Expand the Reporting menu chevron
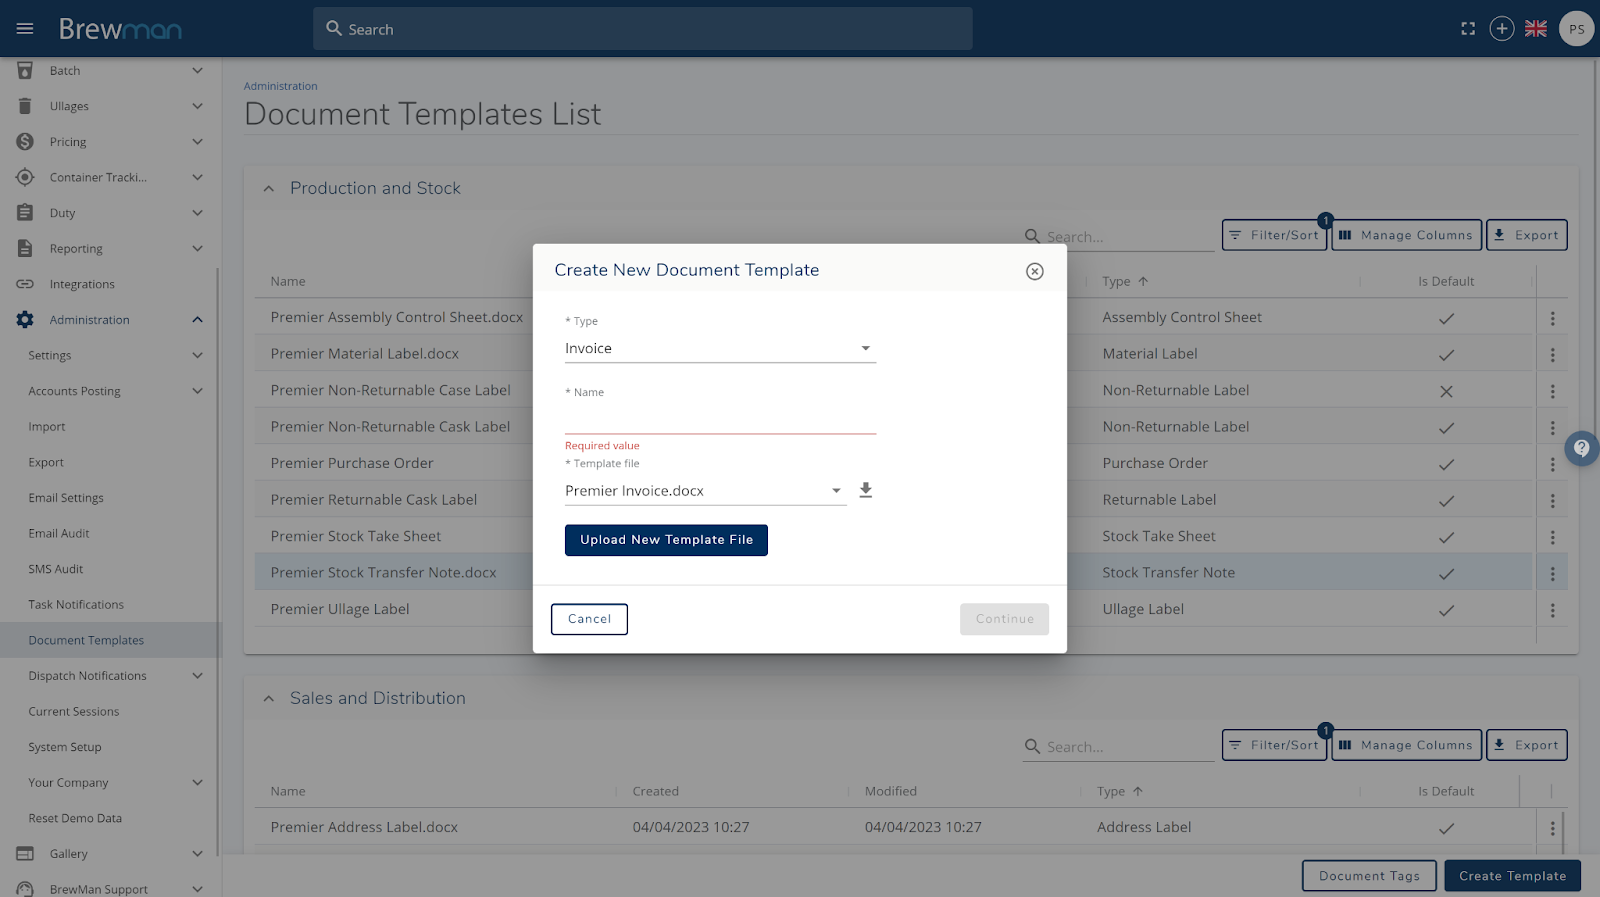The width and height of the screenshot is (1600, 897). [197, 248]
